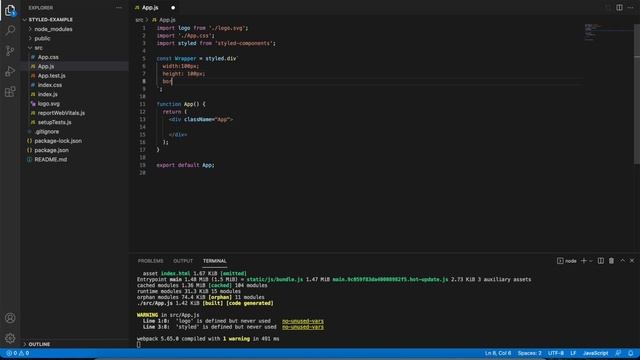Collapse the STYLED-EXAMPLE root folder

click(x=51, y=20)
